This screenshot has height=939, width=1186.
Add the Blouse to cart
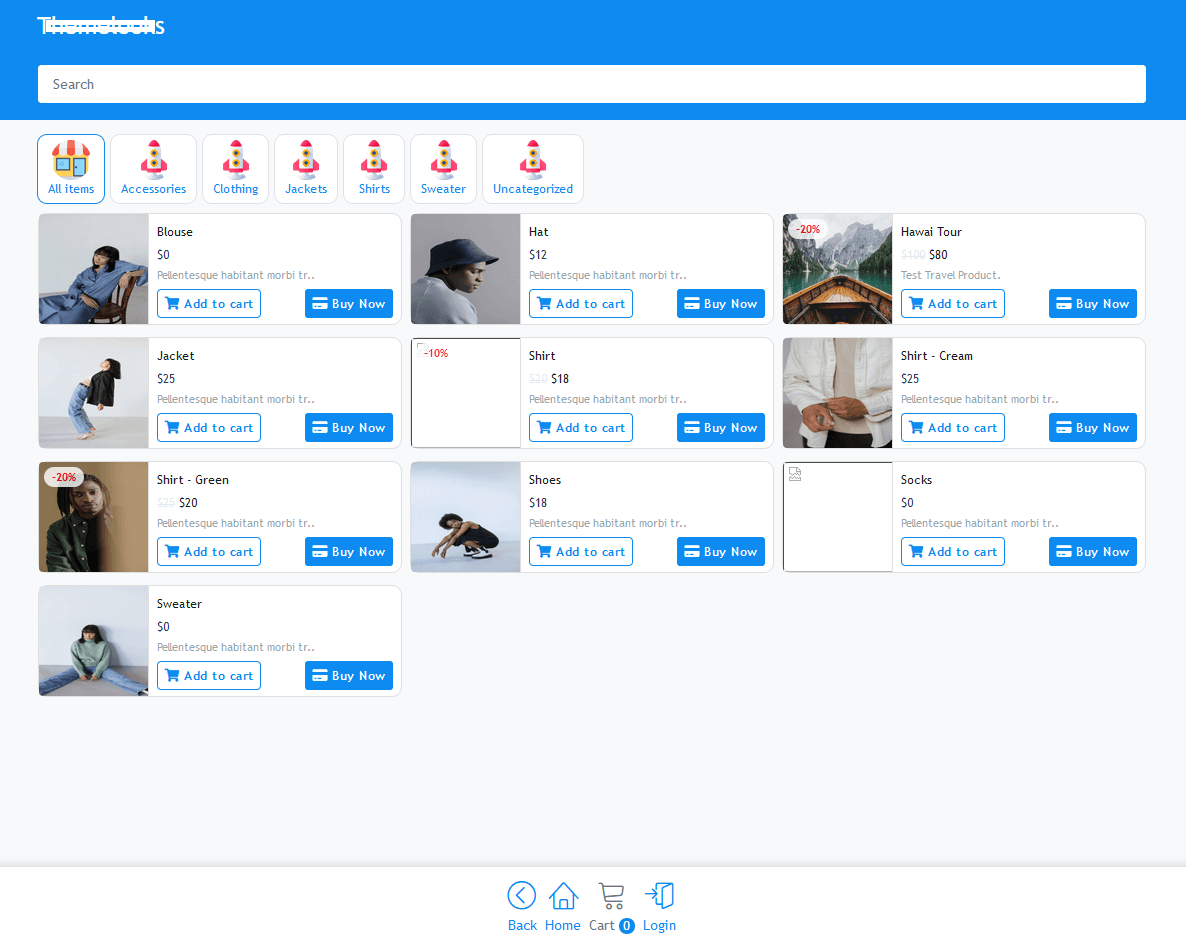[x=209, y=304]
